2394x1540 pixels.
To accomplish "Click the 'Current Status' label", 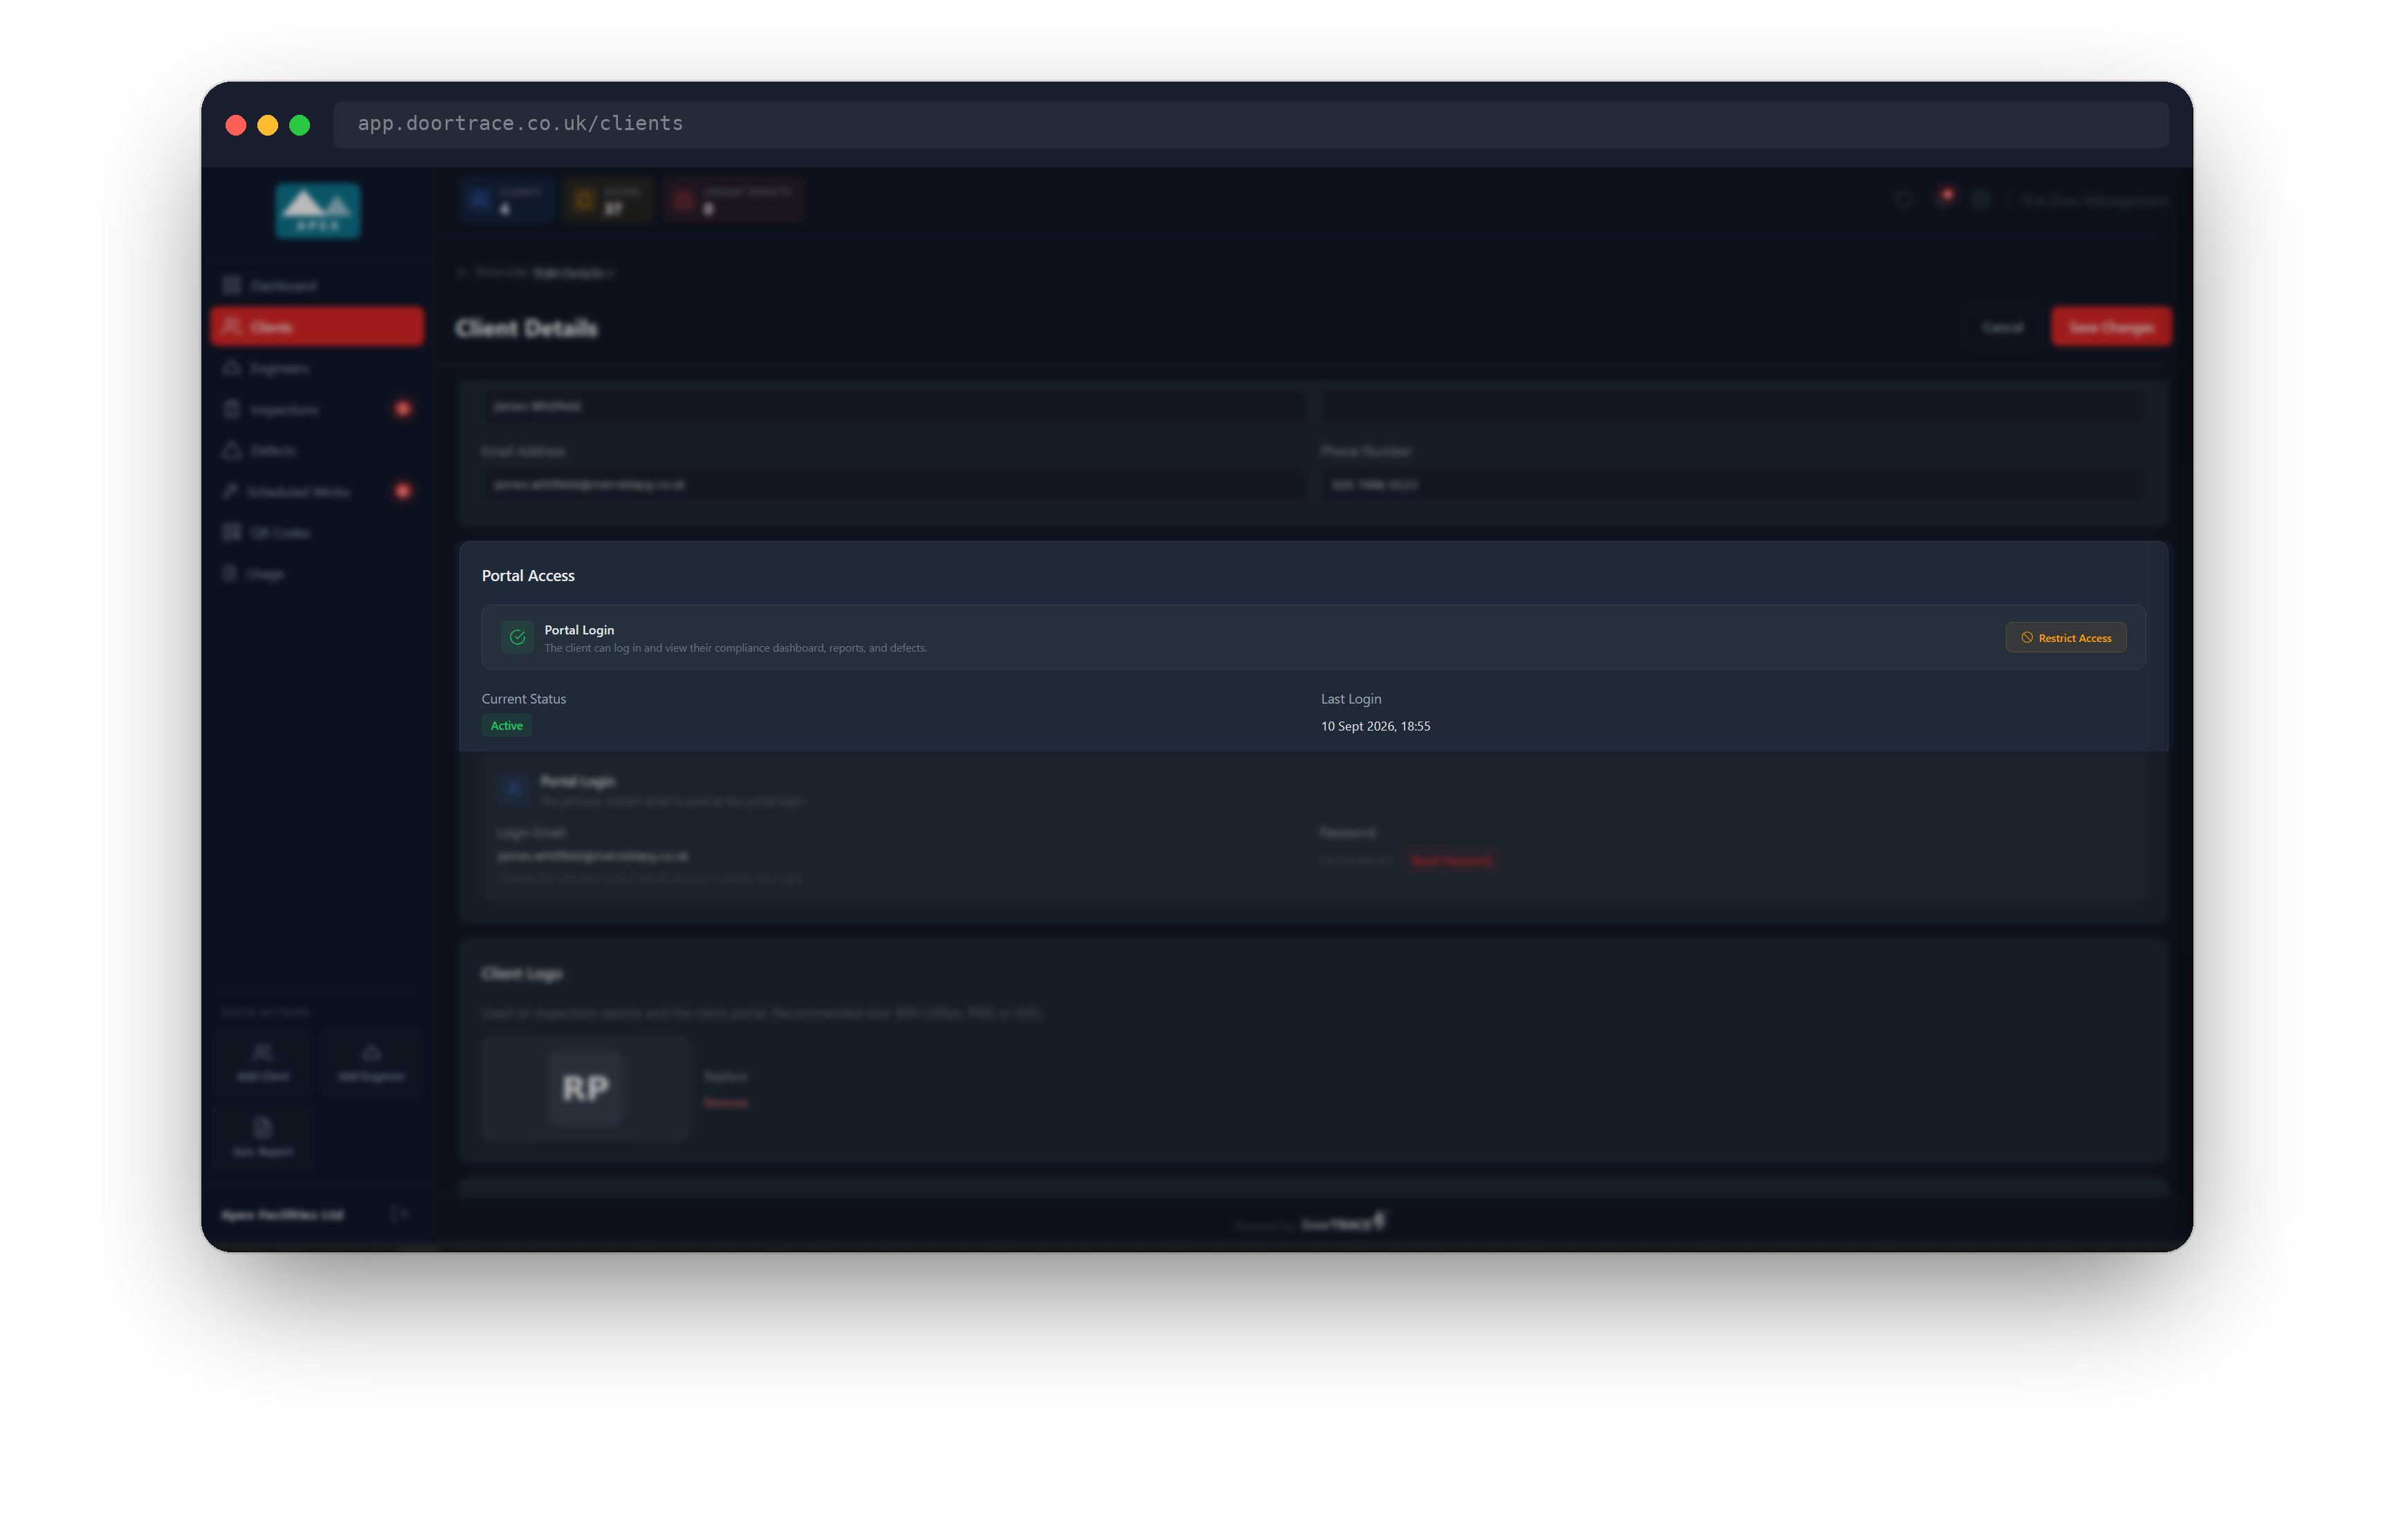I will [x=524, y=699].
